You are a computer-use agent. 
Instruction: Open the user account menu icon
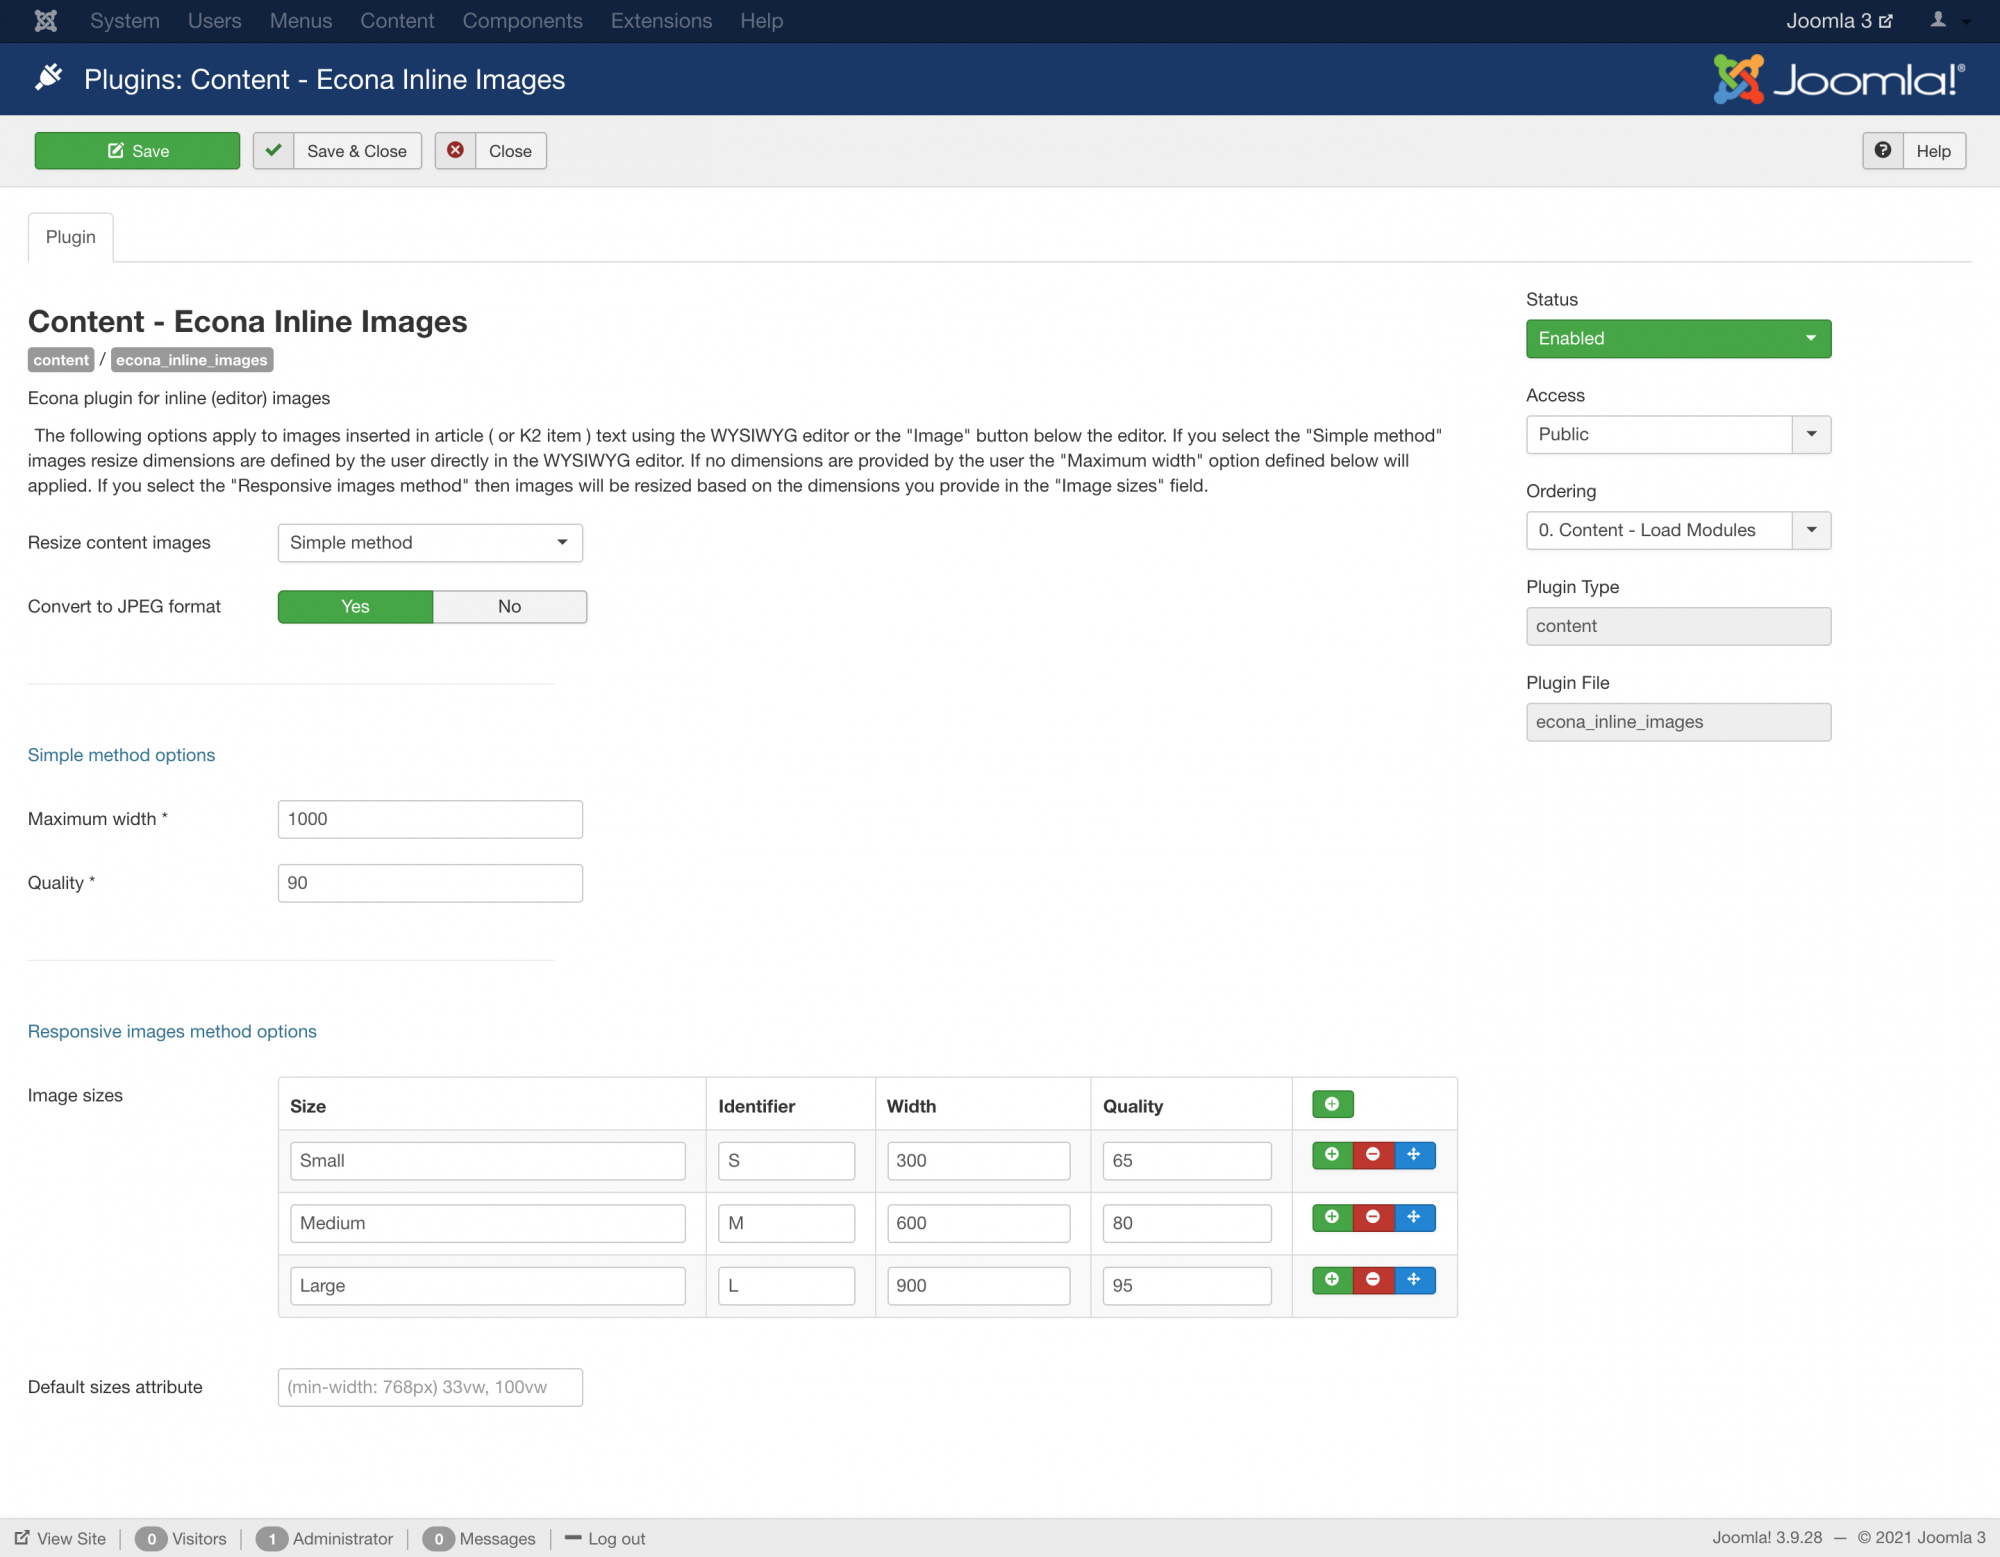coord(1938,20)
